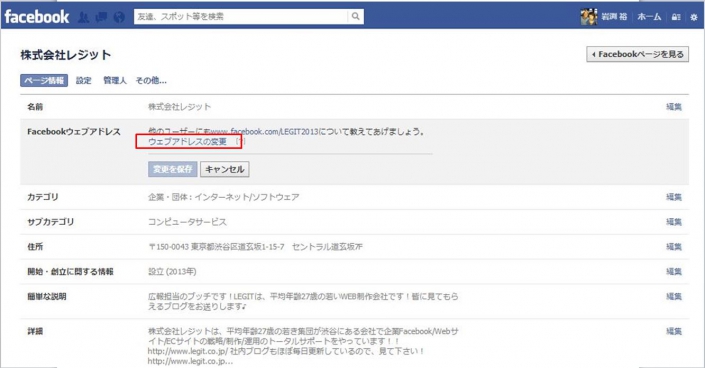Image resolution: width=705 pixels, height=368 pixels.
Task: Click the page title 株式会社レジット
Action: click(x=66, y=54)
